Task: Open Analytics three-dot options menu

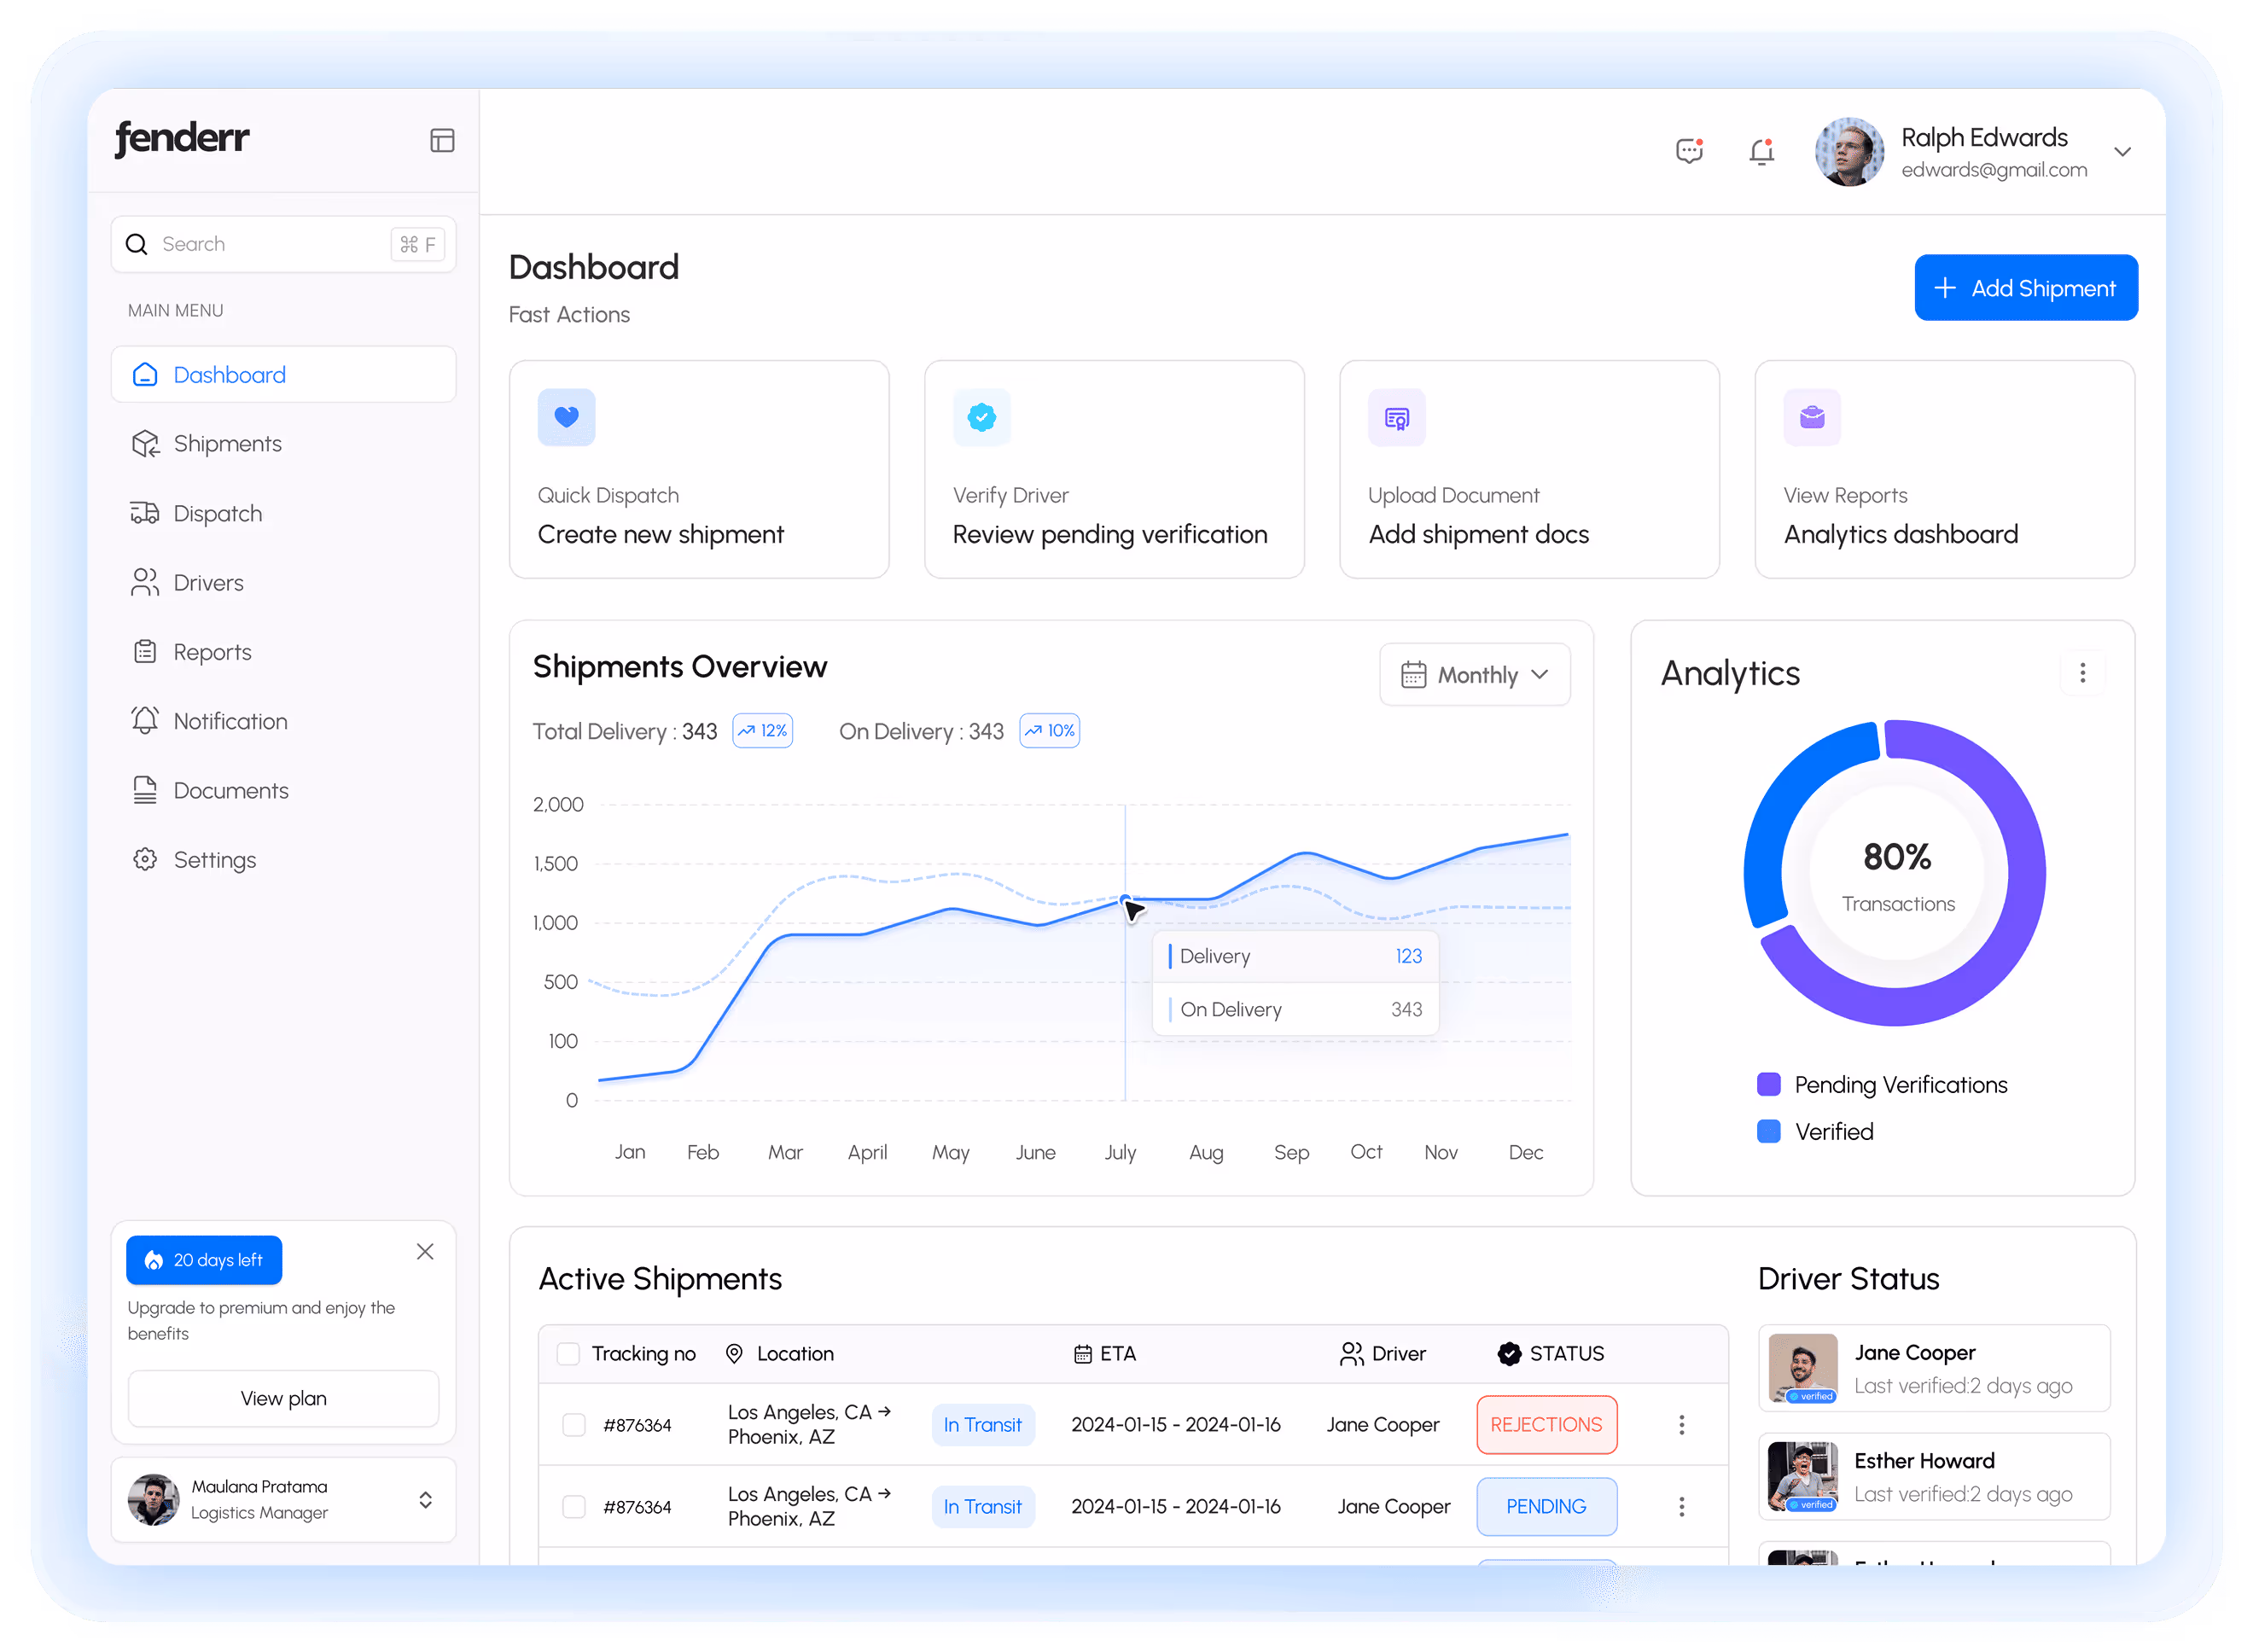Action: pyautogui.click(x=2082, y=673)
